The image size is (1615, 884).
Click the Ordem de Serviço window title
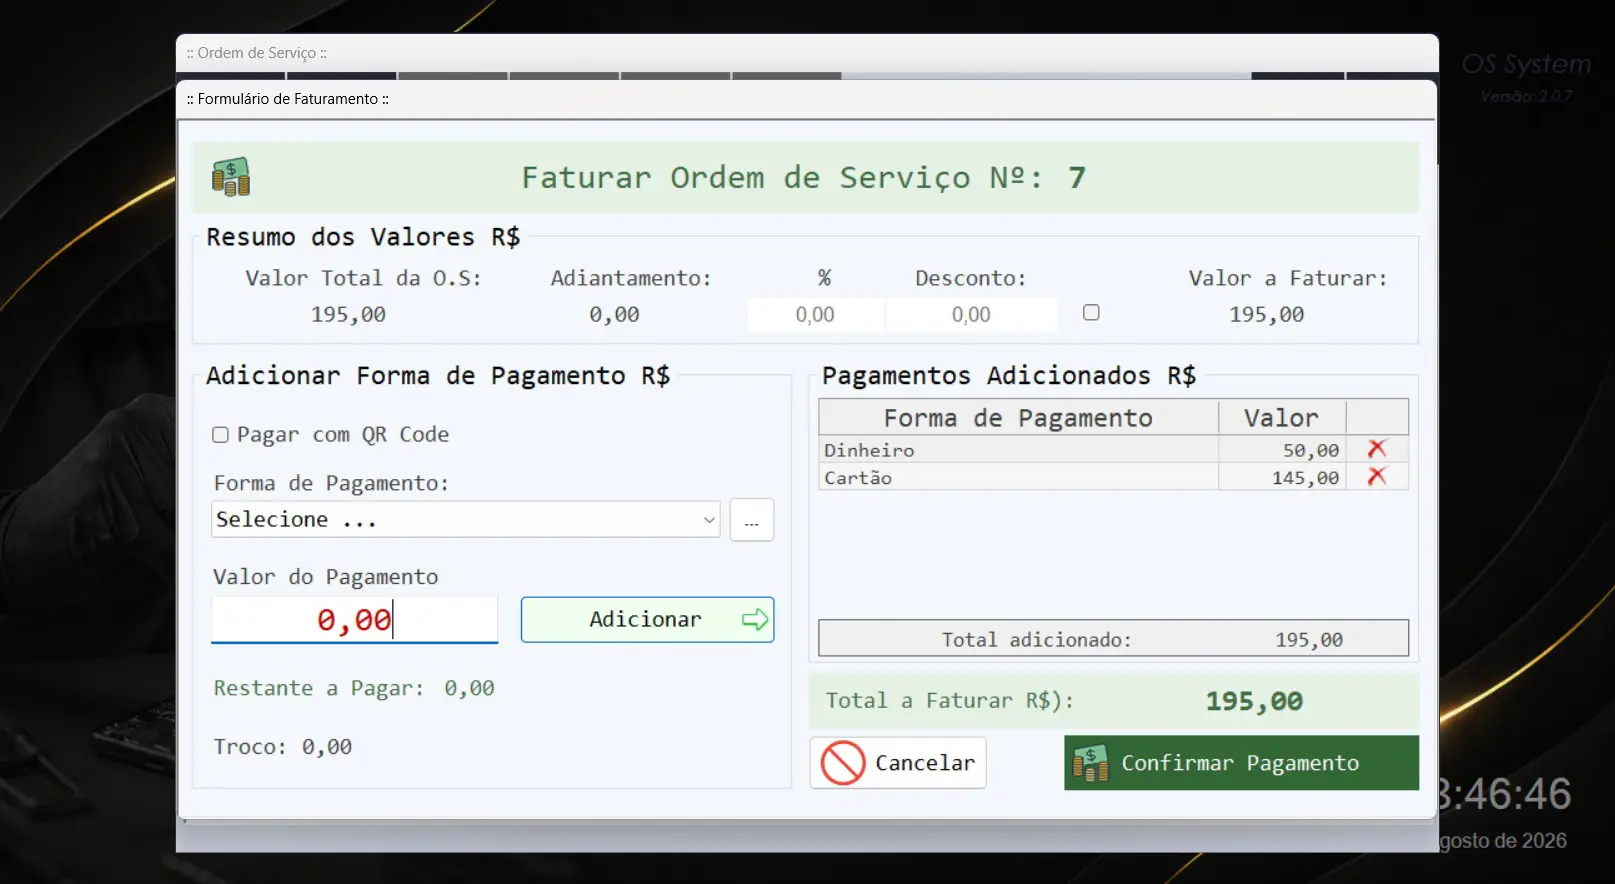click(257, 53)
